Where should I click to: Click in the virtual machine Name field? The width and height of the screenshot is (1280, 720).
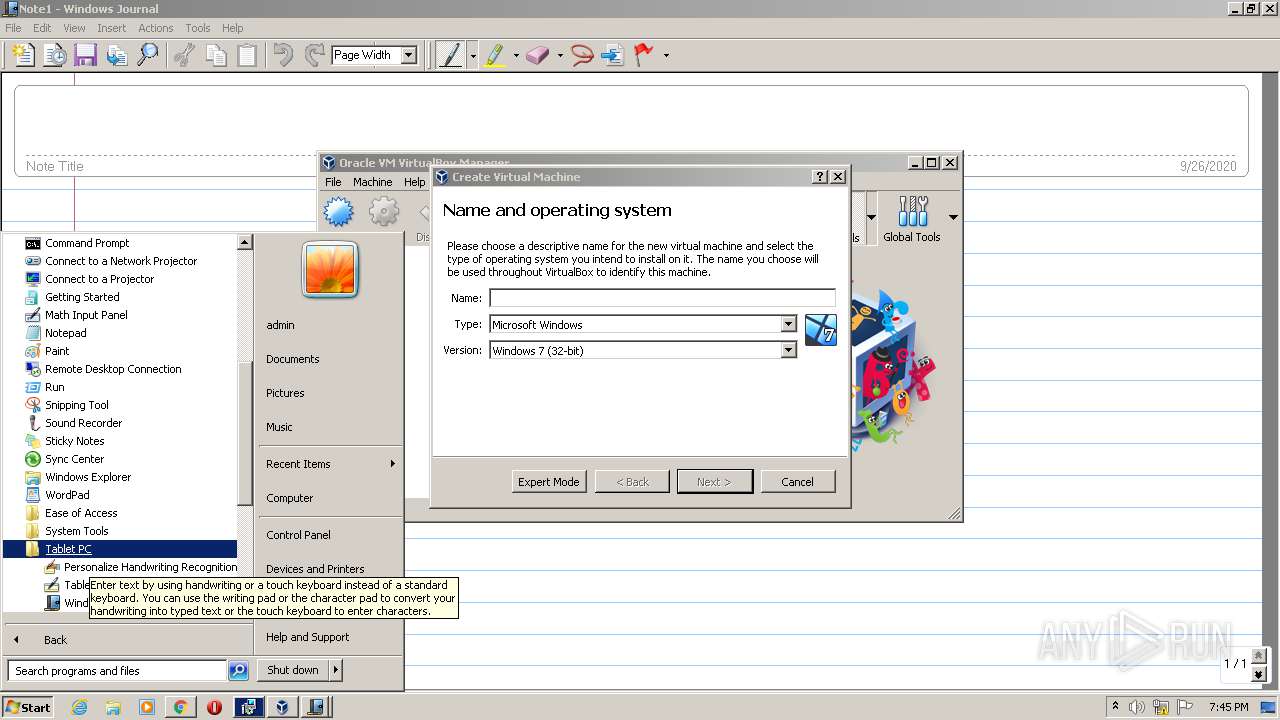pos(662,298)
